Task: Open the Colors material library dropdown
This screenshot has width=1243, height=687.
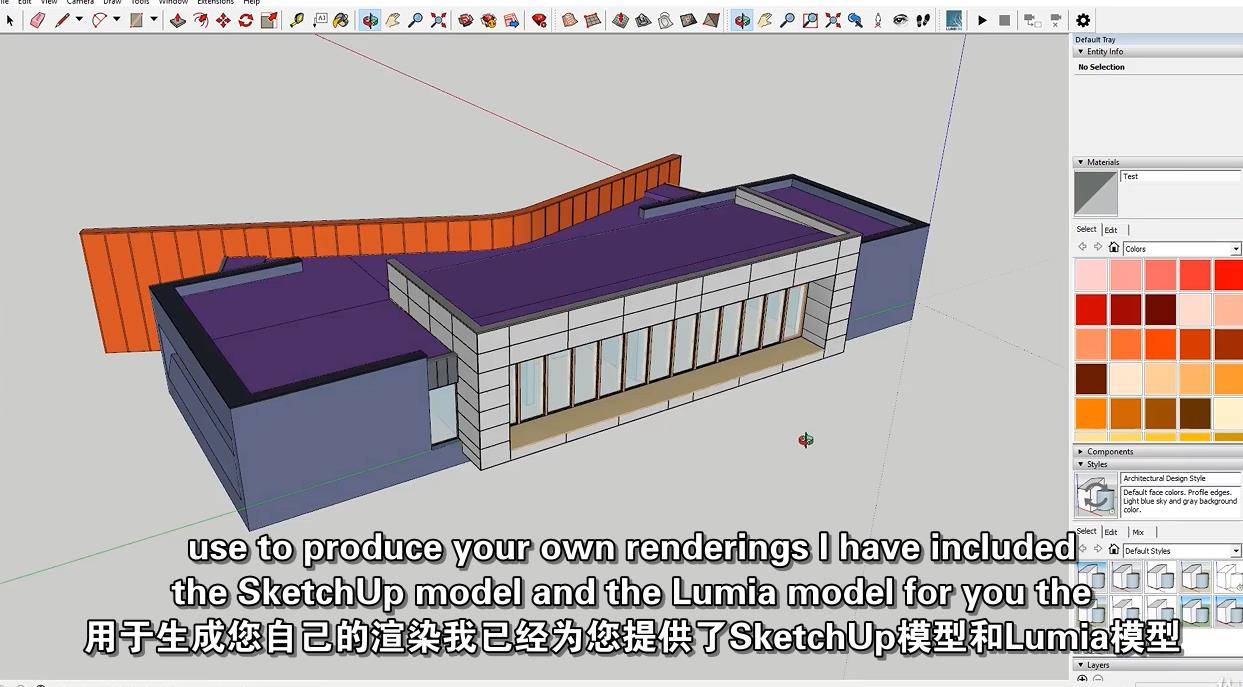Action: click(x=1236, y=249)
